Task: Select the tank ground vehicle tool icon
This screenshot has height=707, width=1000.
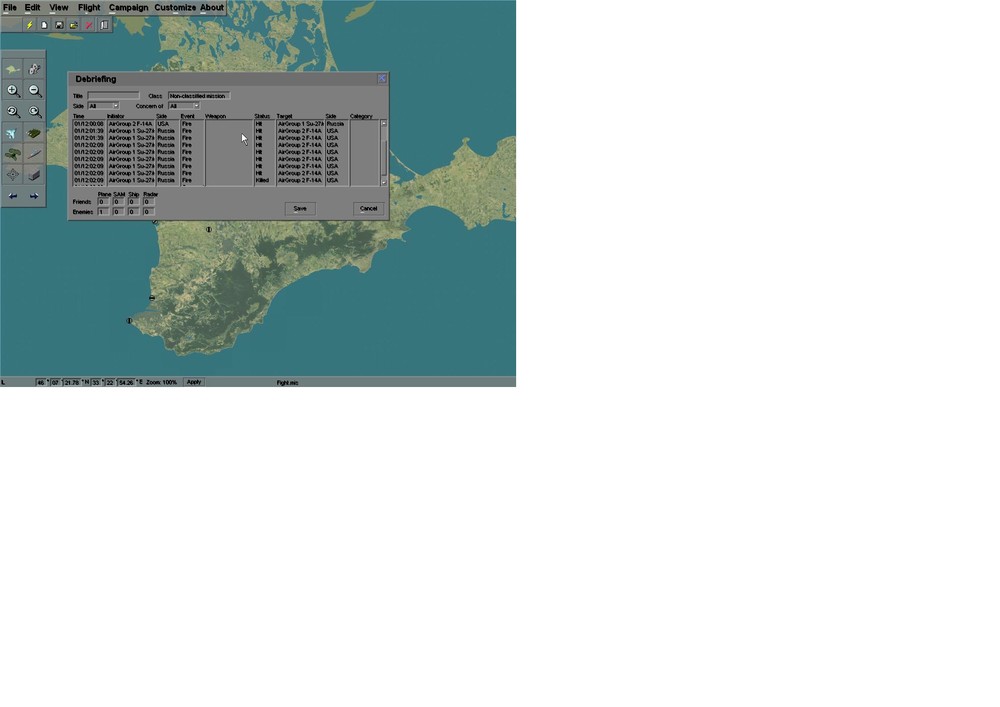Action: (x=34, y=133)
